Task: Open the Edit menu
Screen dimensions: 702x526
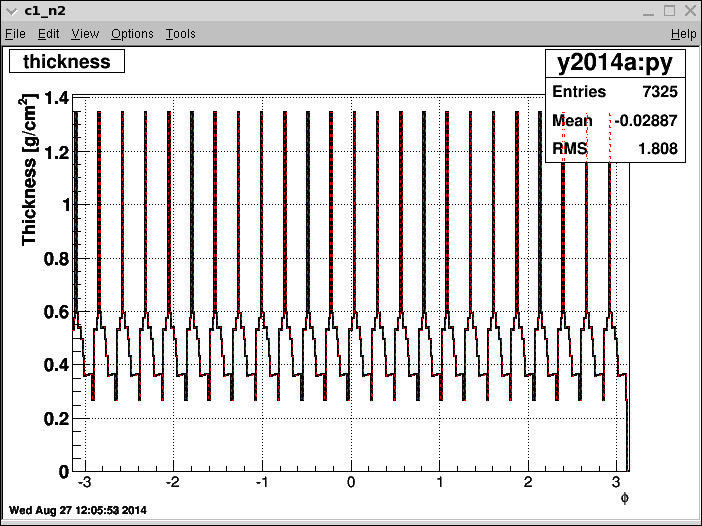Action: coord(48,34)
